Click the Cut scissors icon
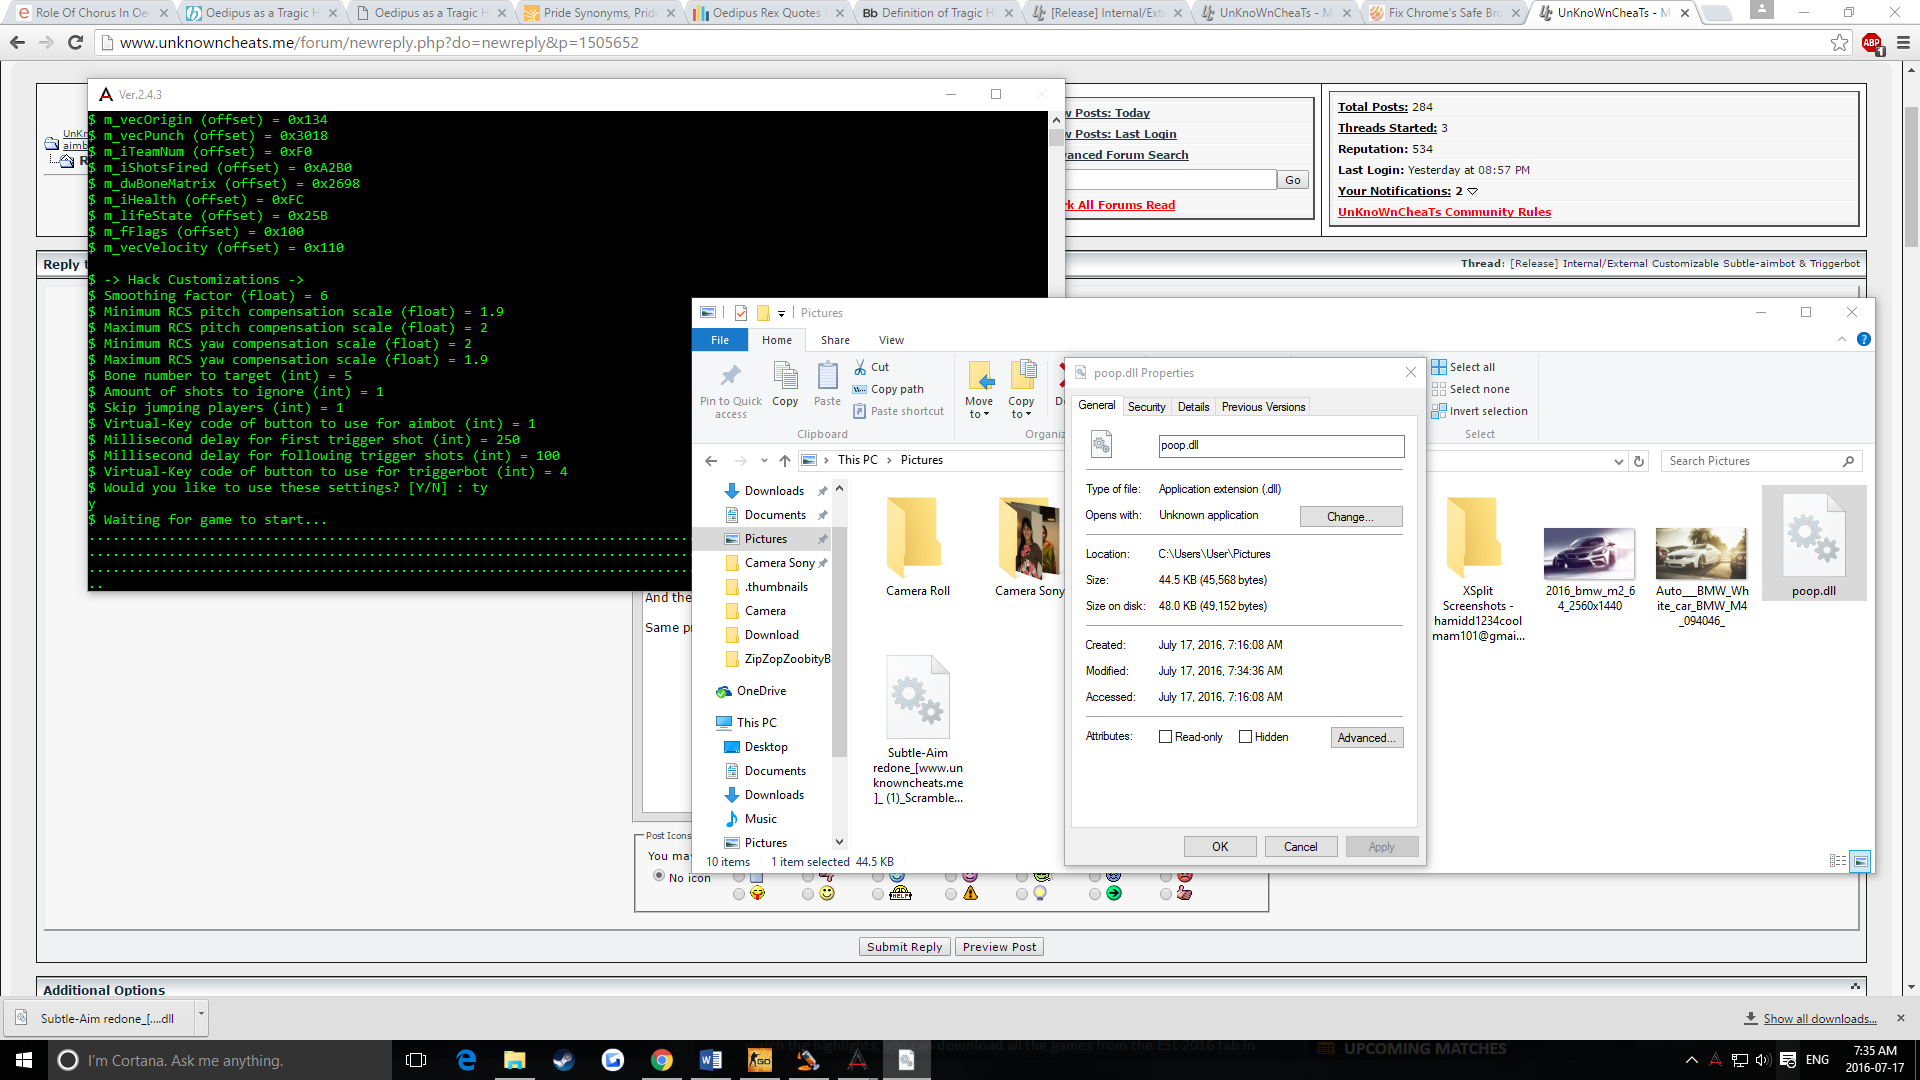Screen dimensions: 1920x1080 (x=860, y=367)
